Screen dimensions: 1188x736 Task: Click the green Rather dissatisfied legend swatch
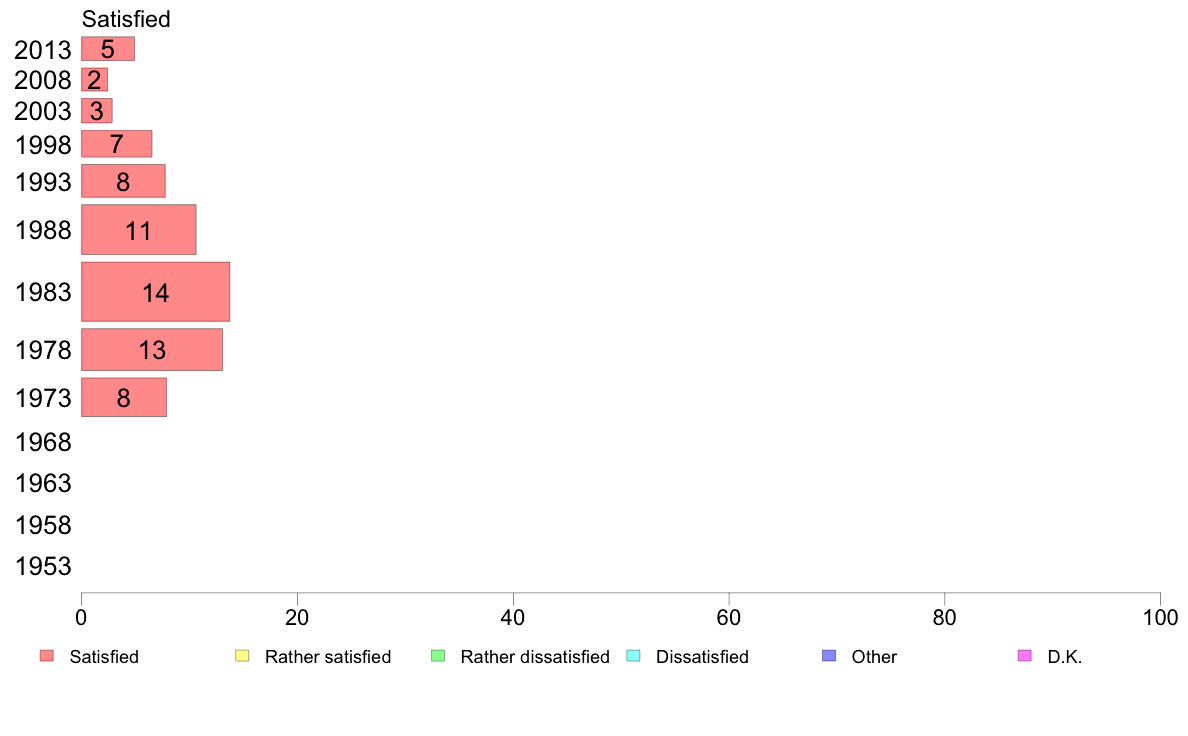pos(438,656)
